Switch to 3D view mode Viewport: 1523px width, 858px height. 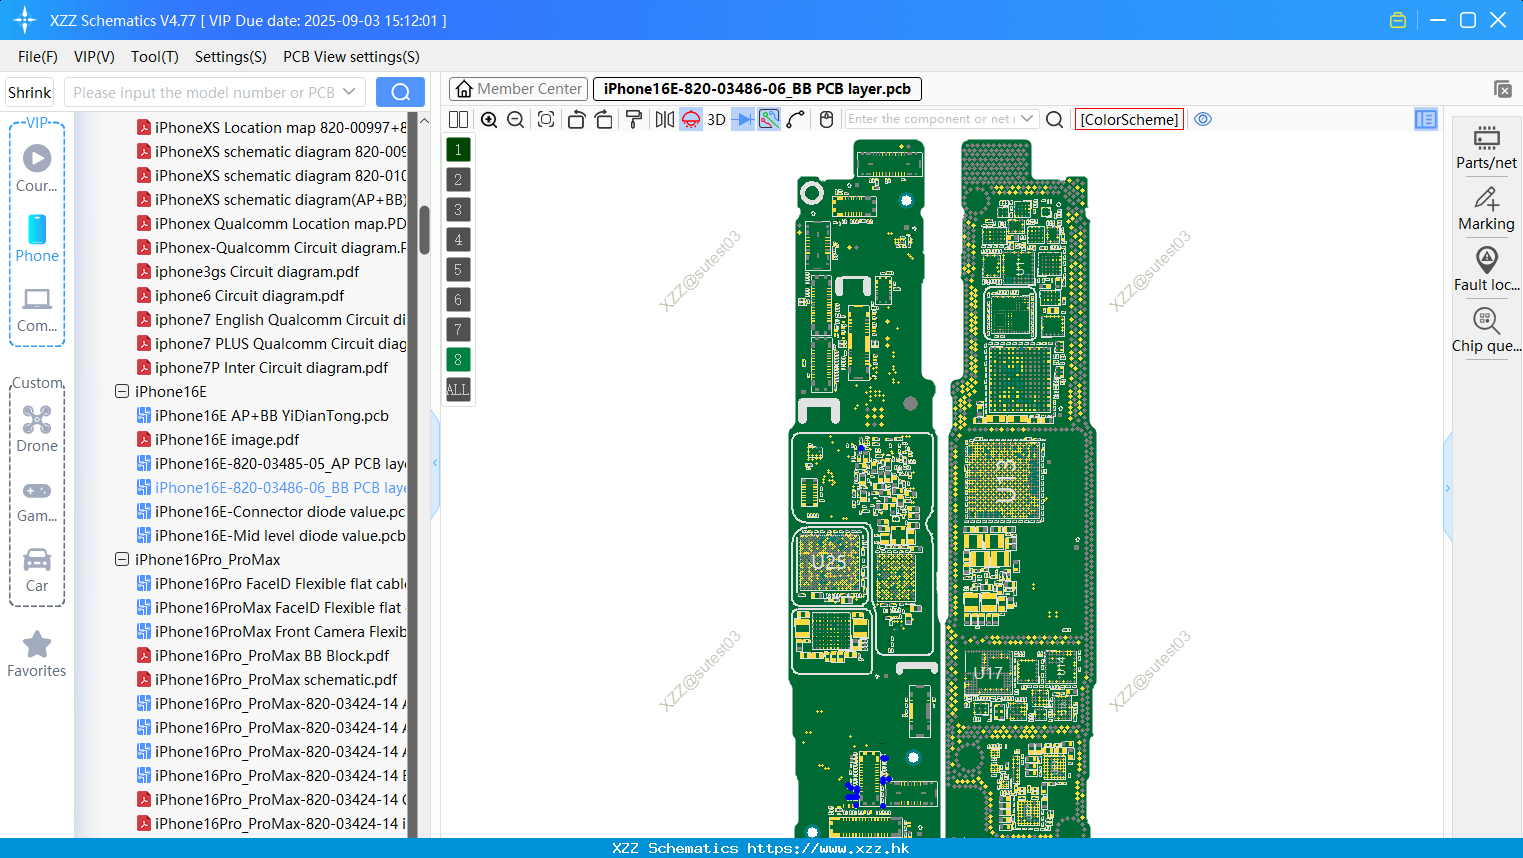pyautogui.click(x=716, y=120)
